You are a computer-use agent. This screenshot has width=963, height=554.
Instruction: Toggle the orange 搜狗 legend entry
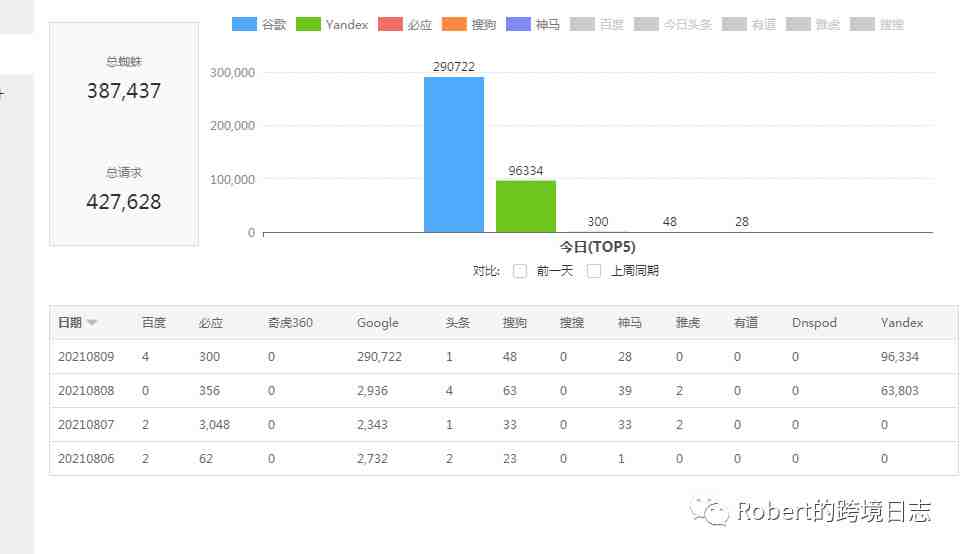(469, 25)
